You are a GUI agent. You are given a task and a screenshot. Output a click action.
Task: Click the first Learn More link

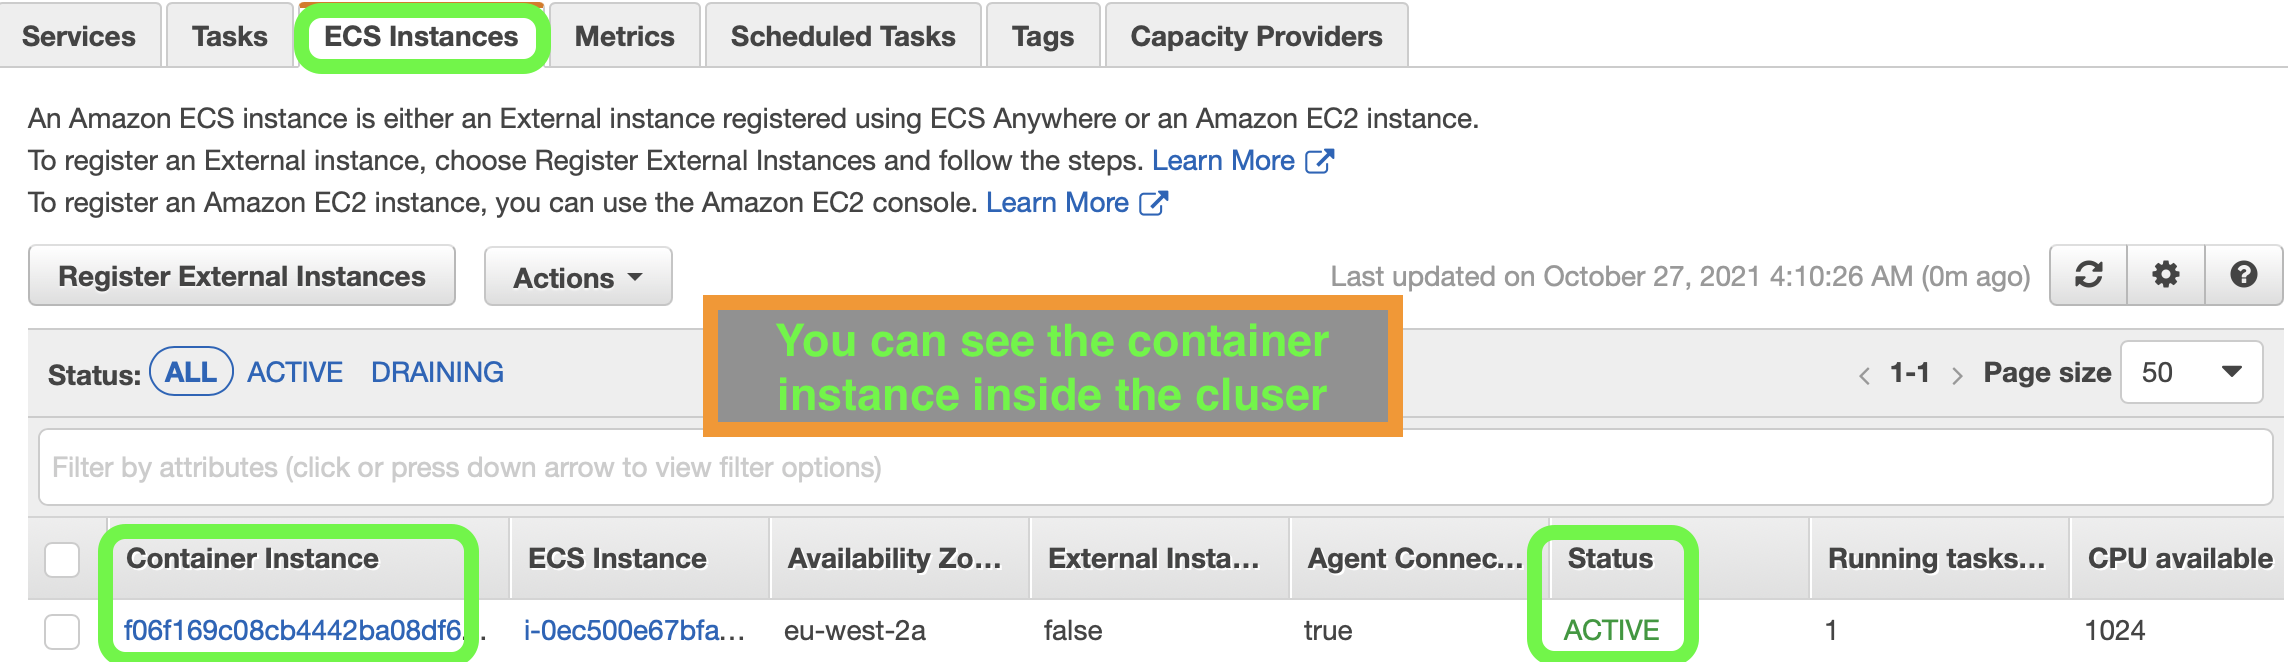pos(1225,159)
